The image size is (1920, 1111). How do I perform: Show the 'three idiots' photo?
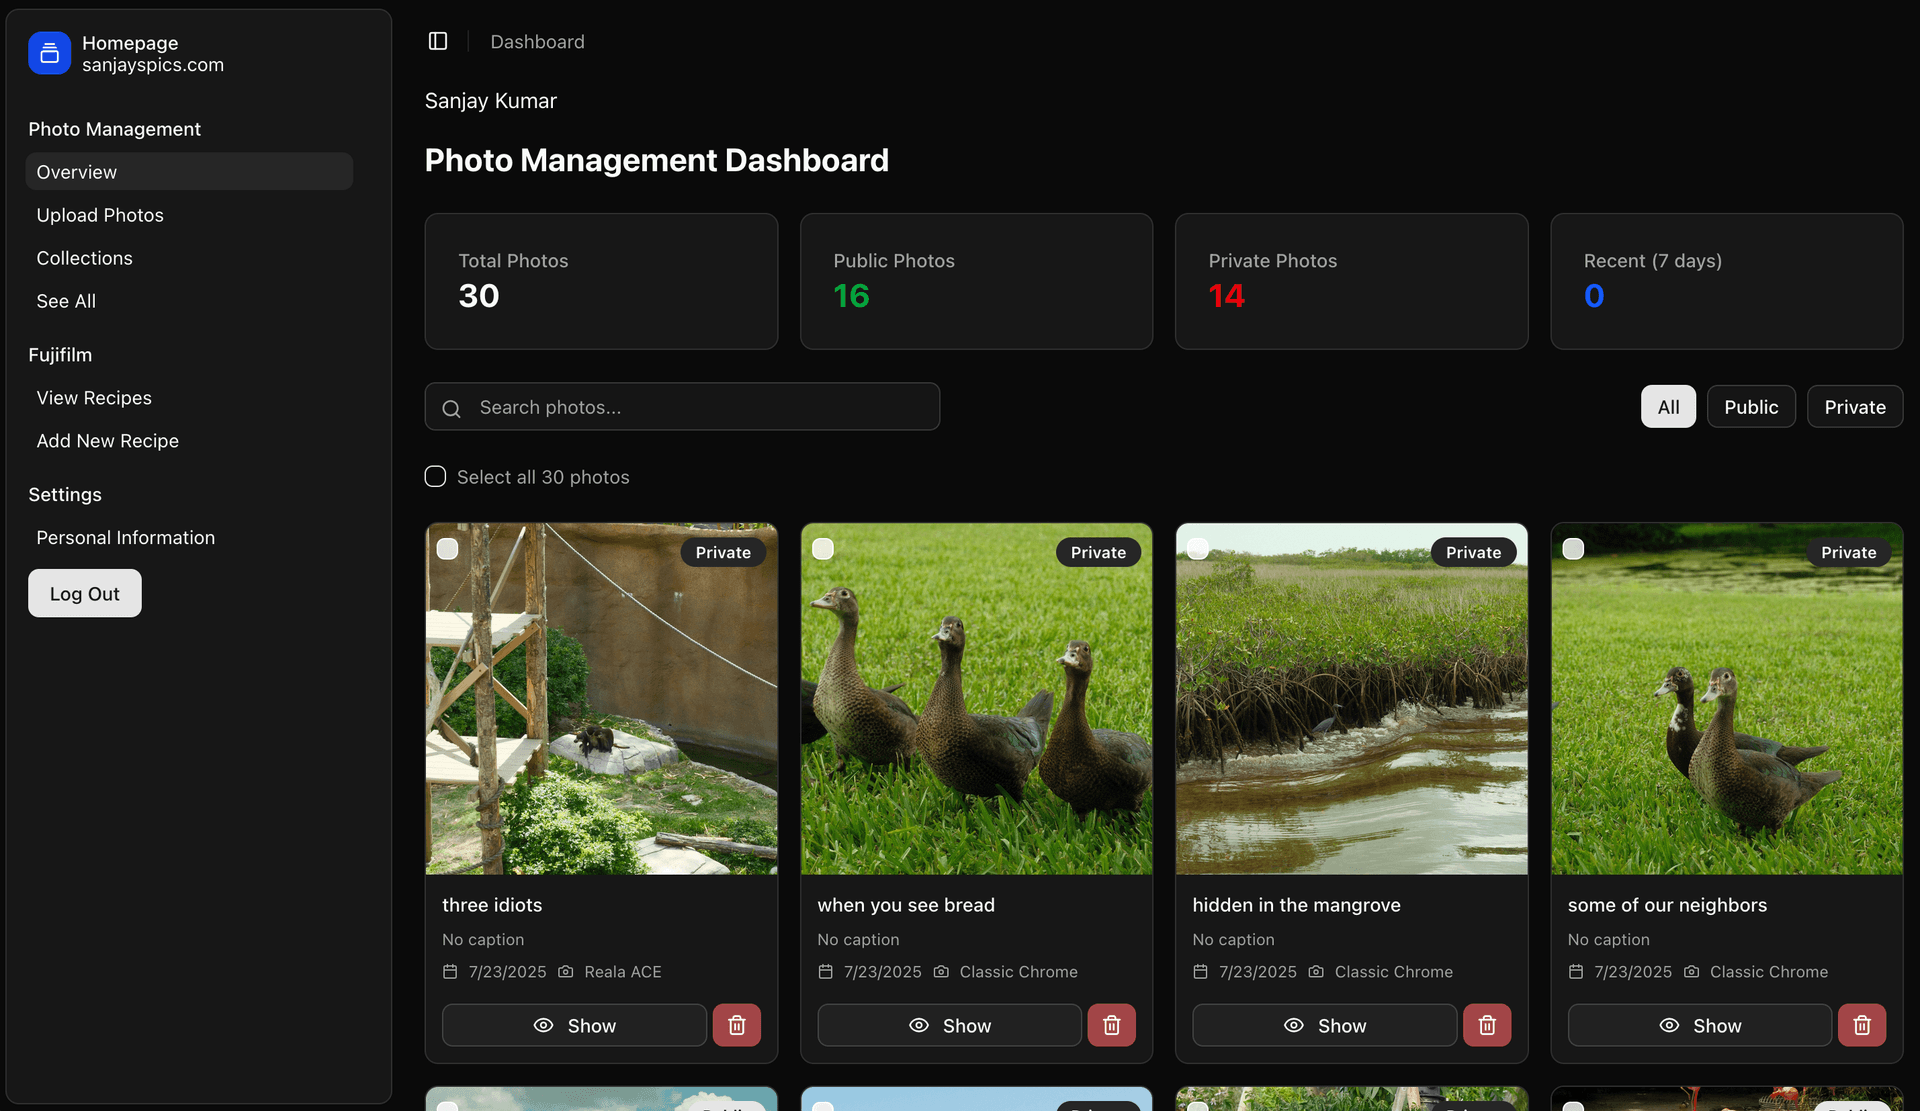click(574, 1025)
